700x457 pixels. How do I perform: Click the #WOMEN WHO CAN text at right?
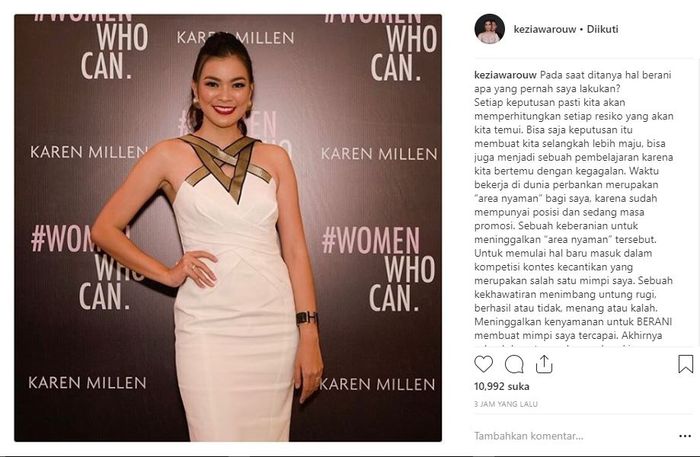[379, 269]
